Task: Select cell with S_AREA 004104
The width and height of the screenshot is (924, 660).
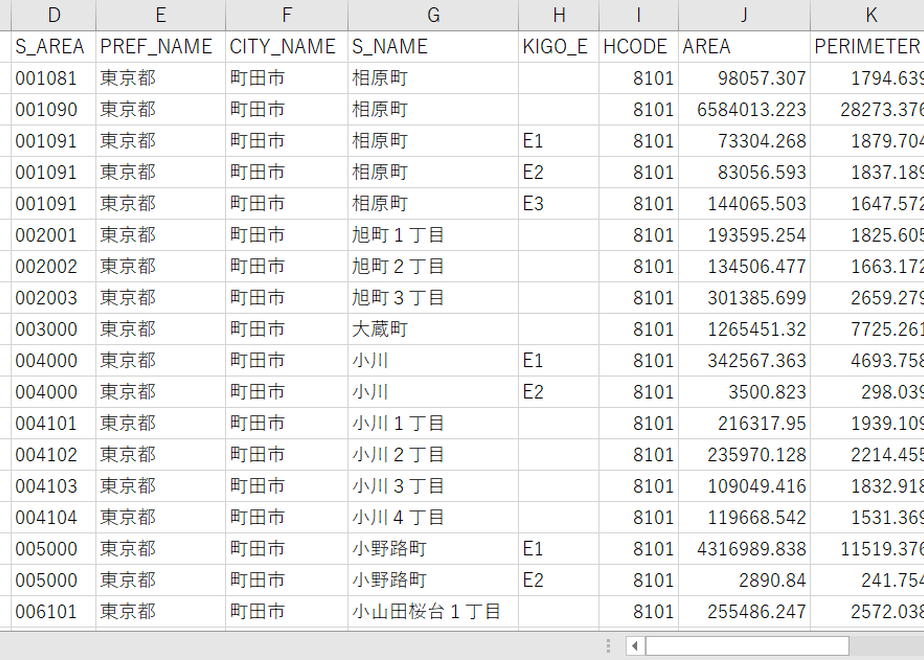Action: point(54,517)
